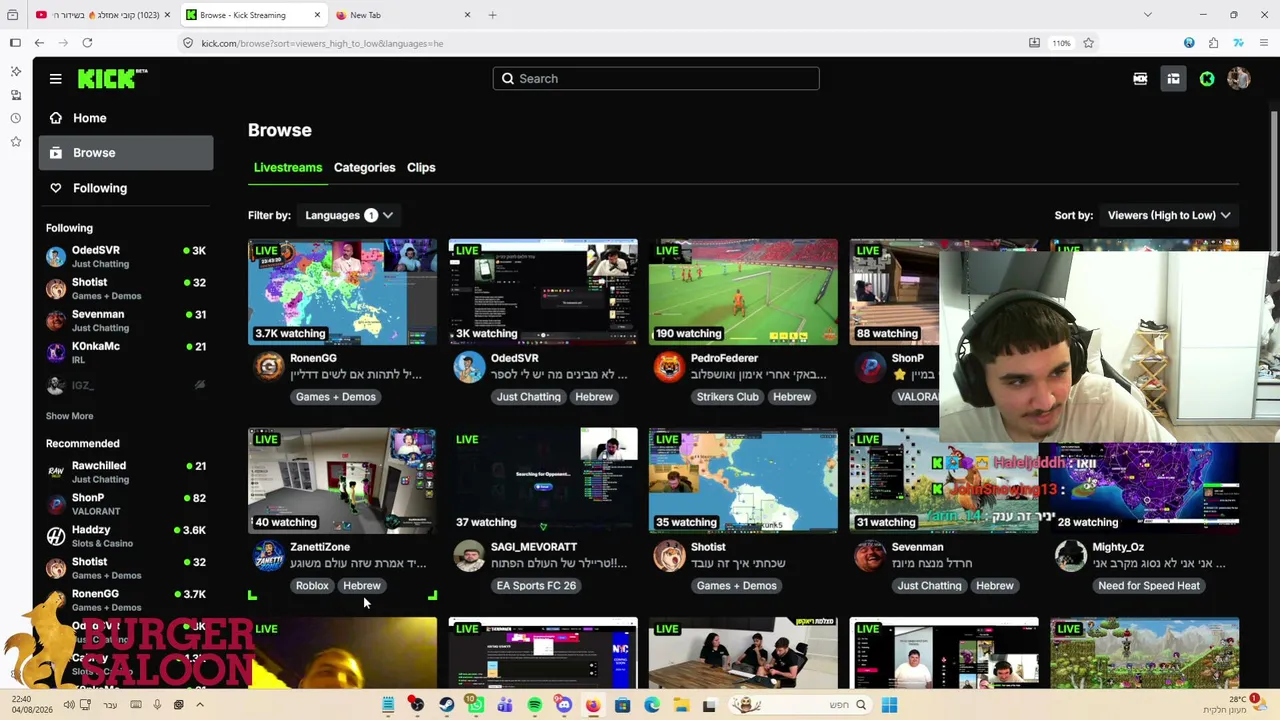The height and width of the screenshot is (720, 1280).
Task: Open the Home page from sidebar
Action: [126, 118]
